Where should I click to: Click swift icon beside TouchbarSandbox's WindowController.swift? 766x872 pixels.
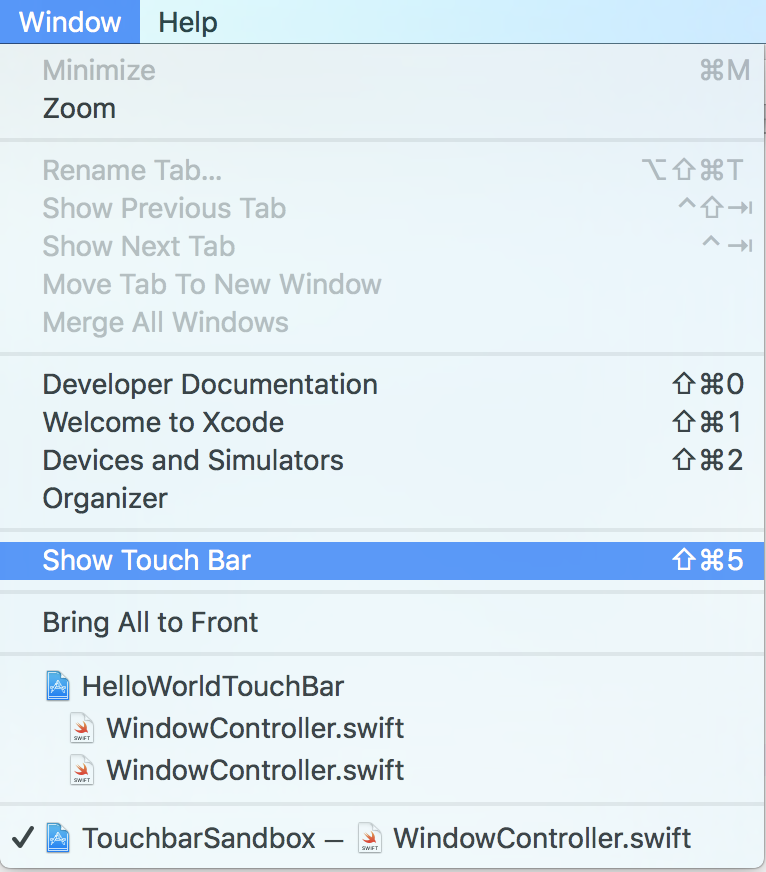click(369, 838)
